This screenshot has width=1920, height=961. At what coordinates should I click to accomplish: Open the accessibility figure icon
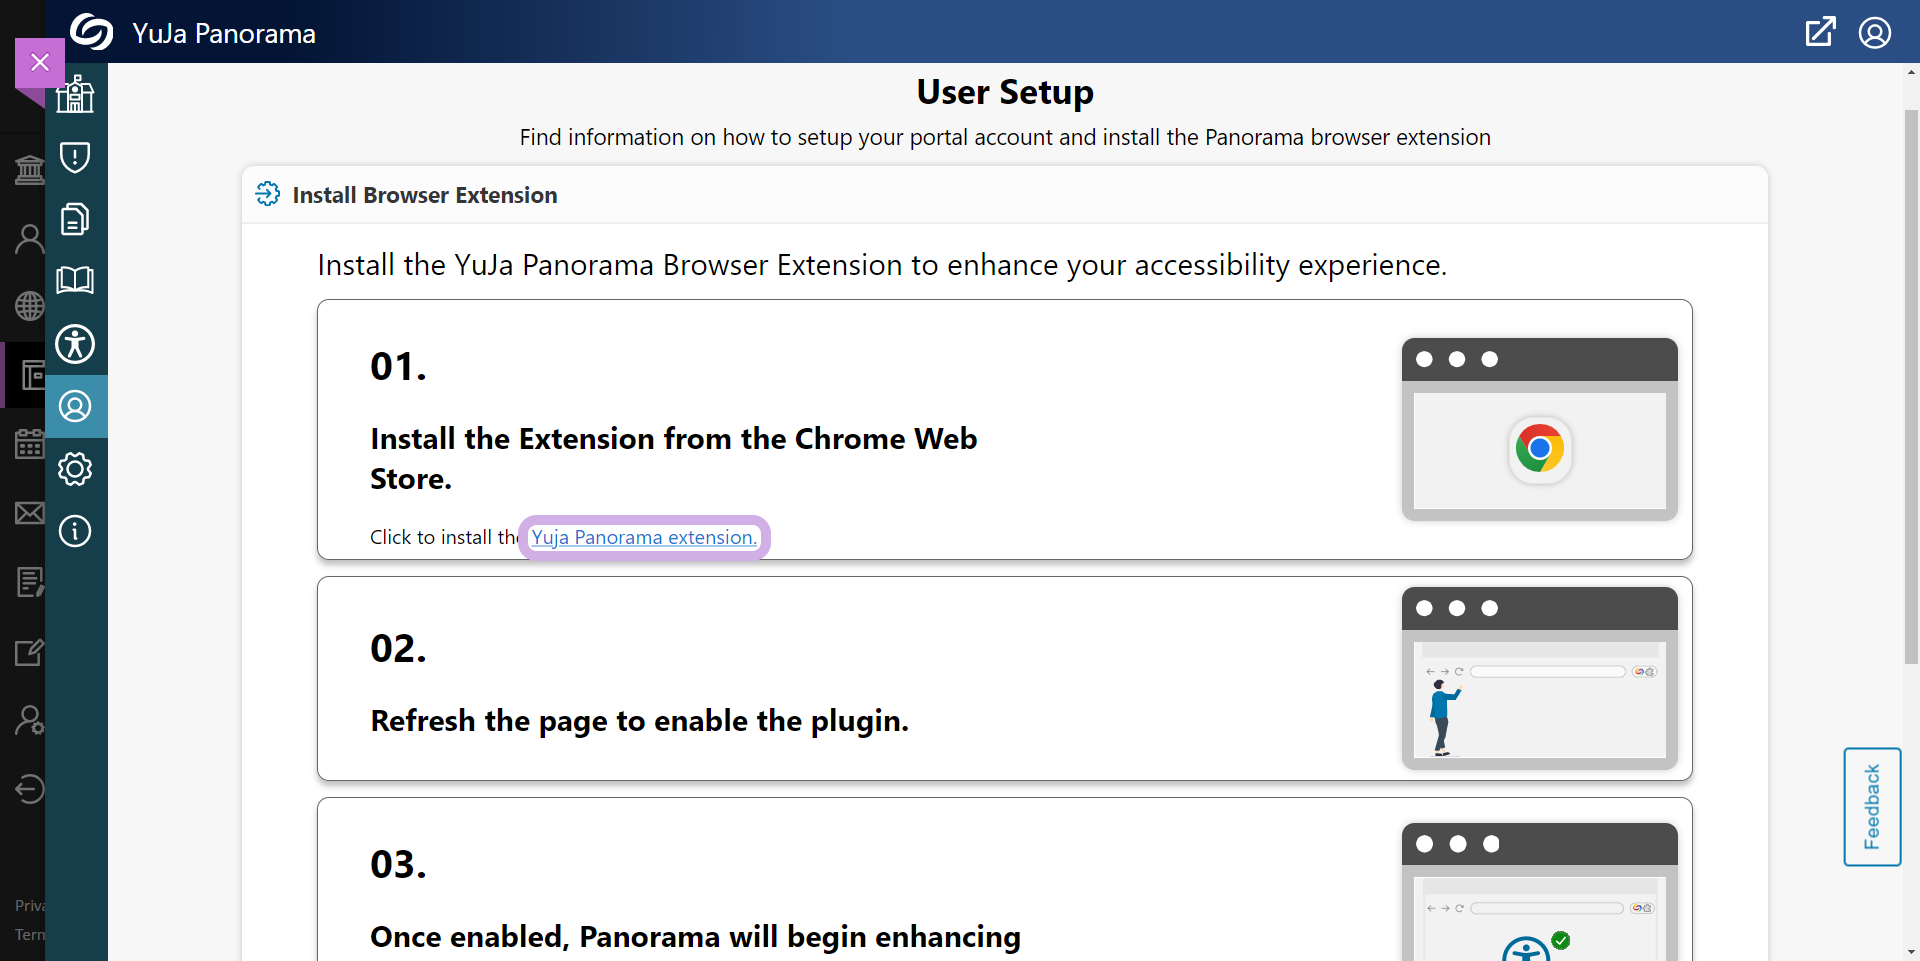coord(75,344)
